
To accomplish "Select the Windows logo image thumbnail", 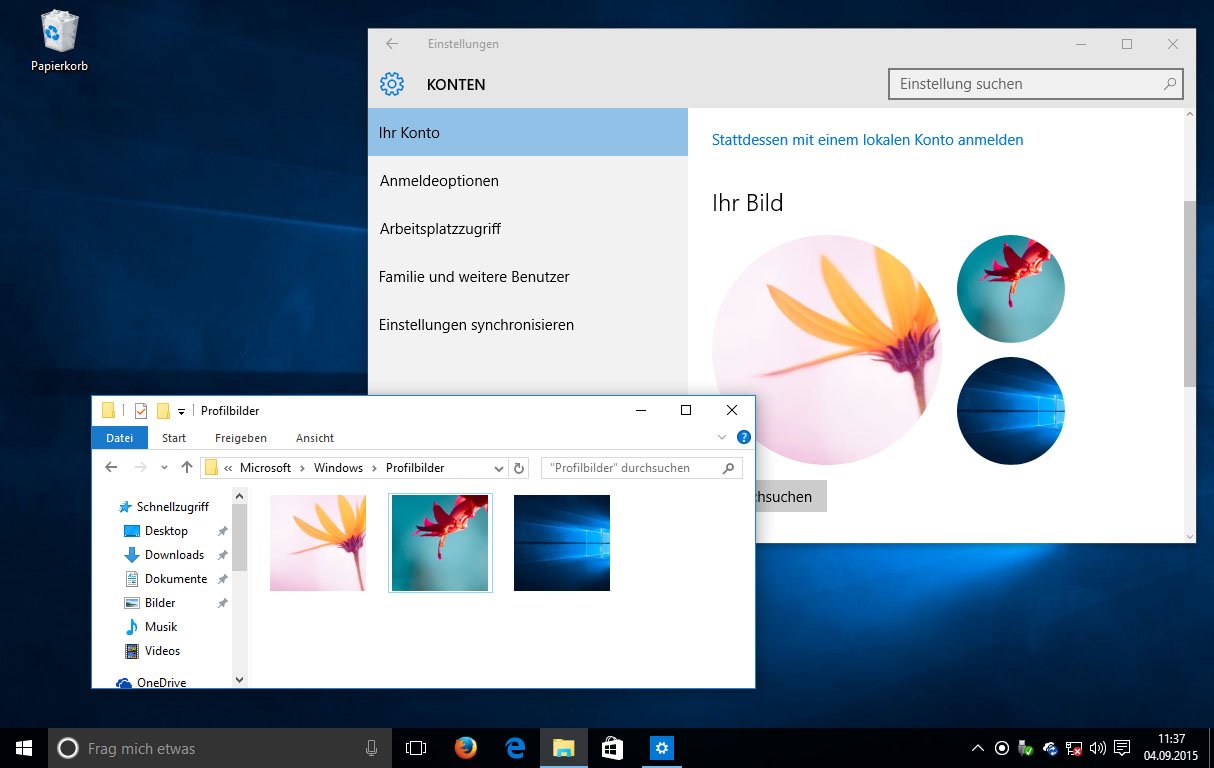I will click(561, 542).
